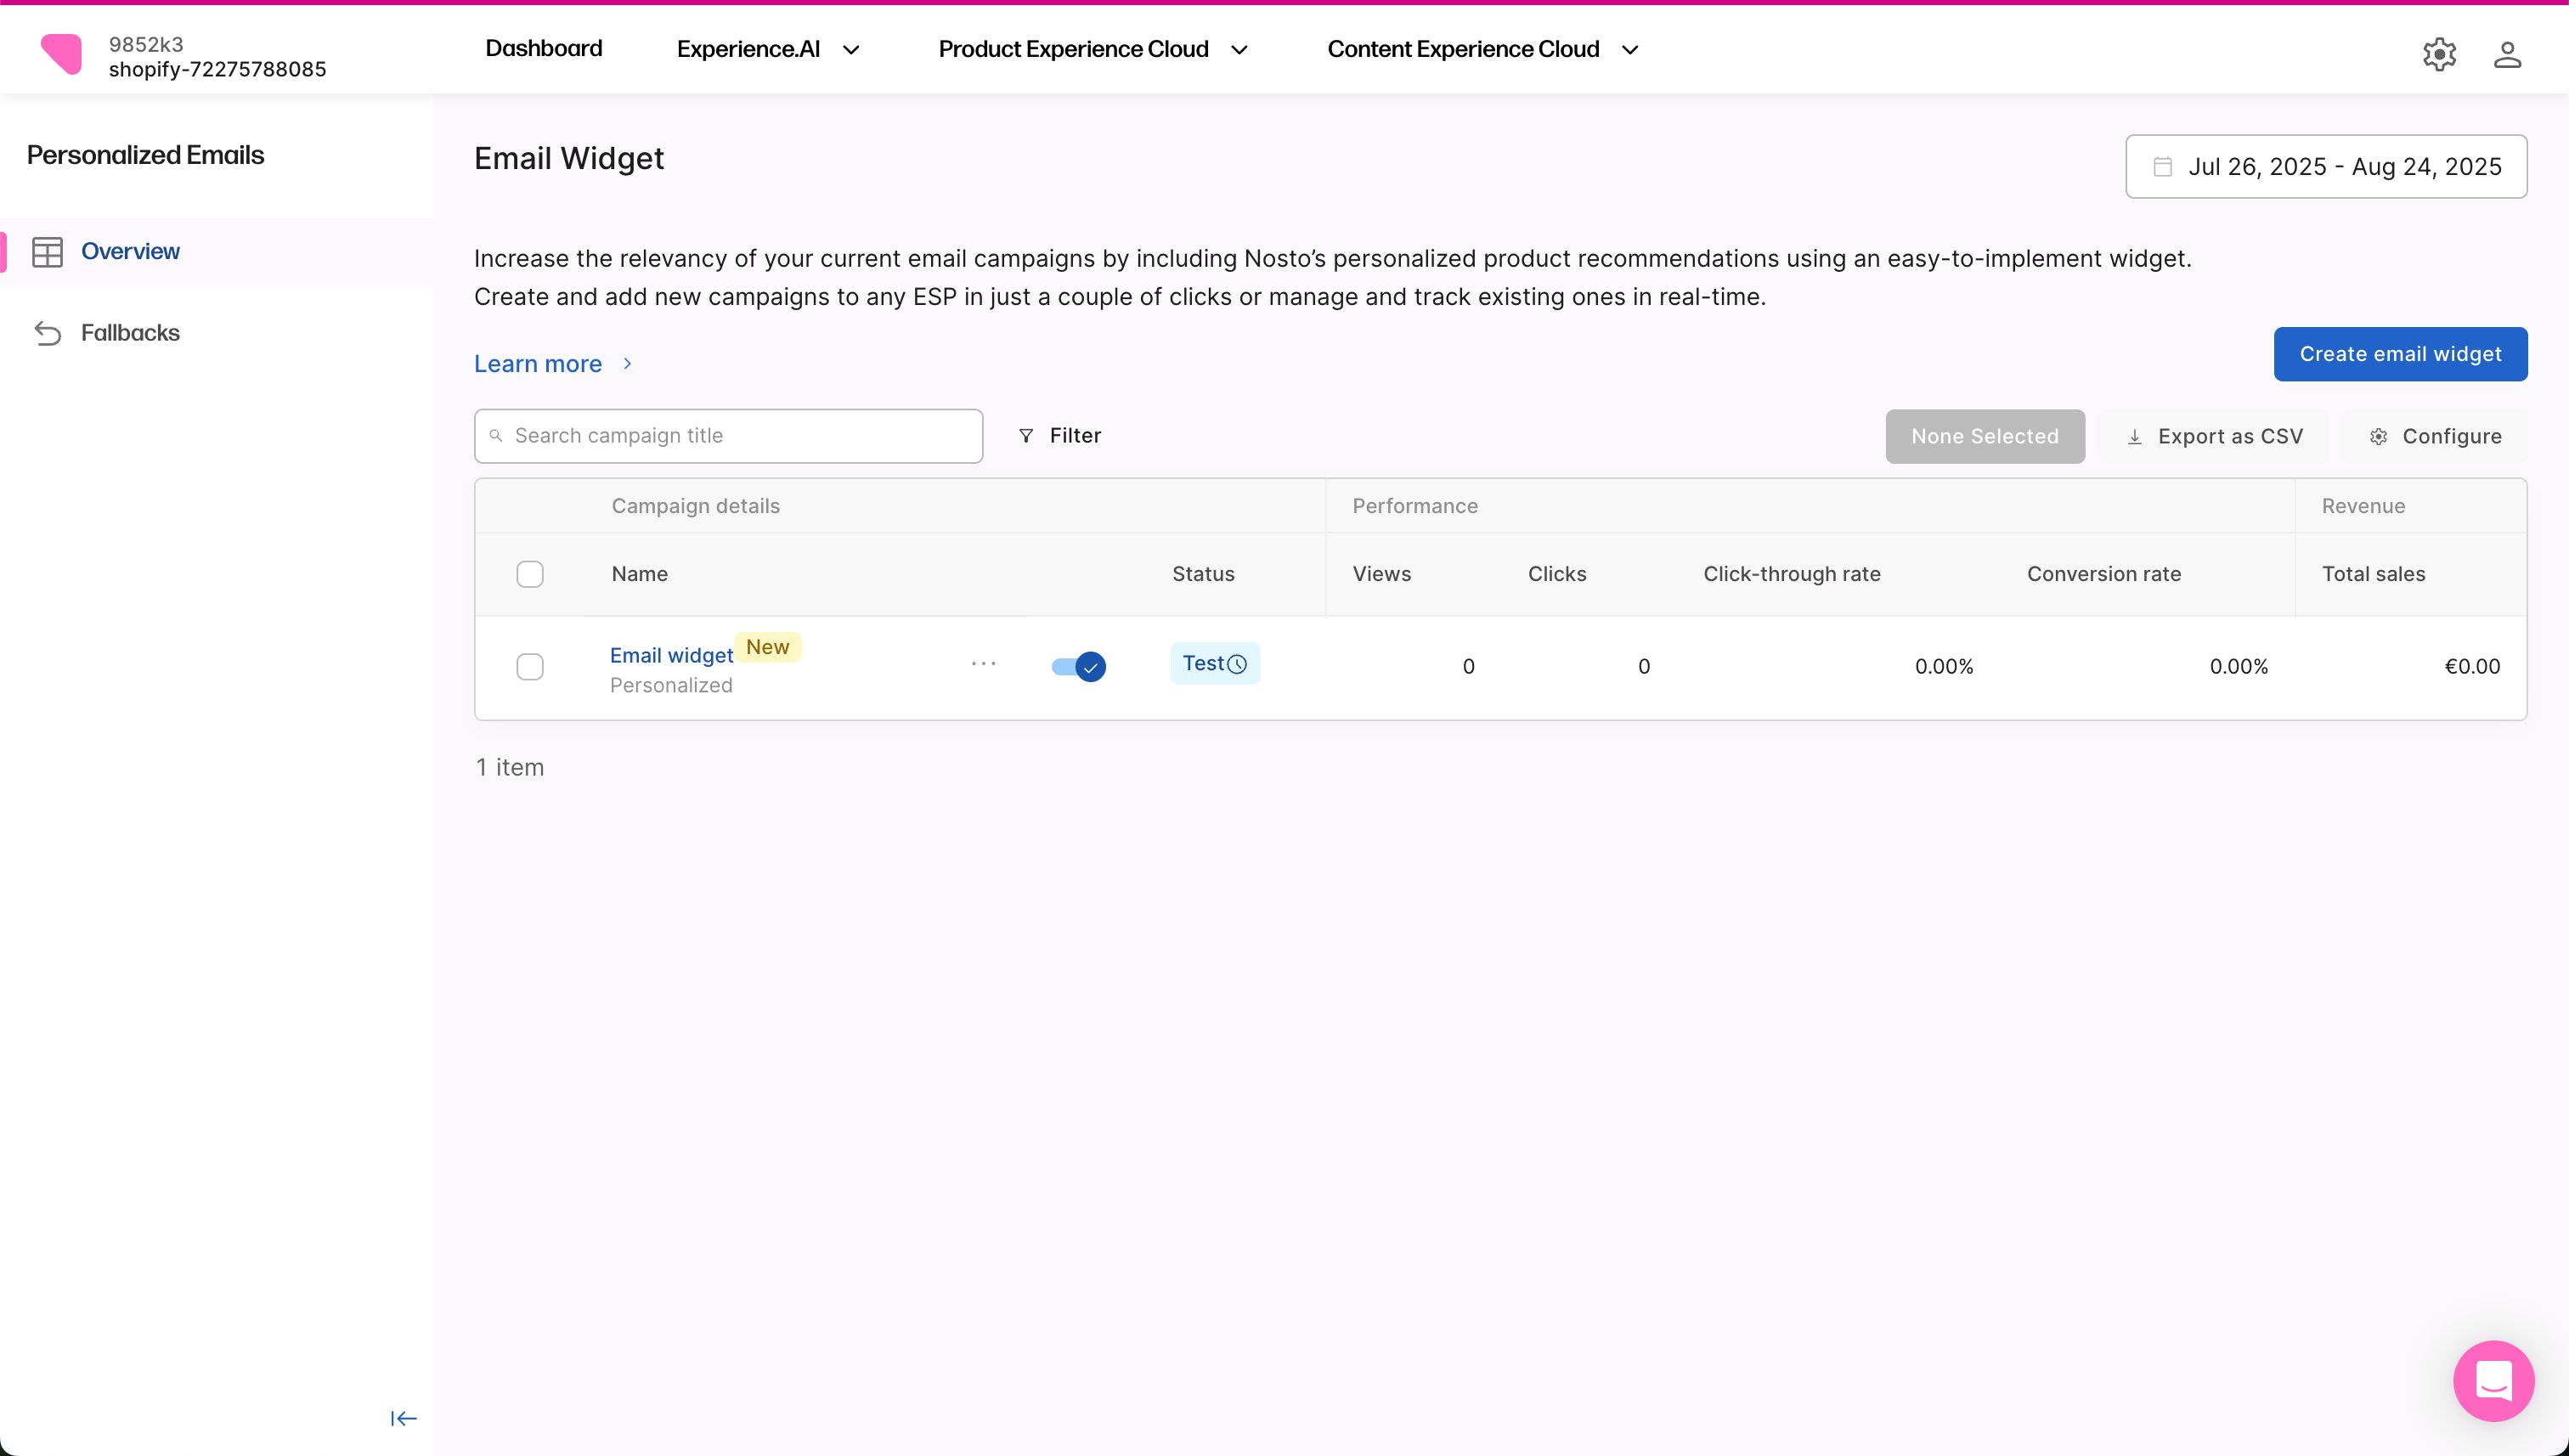
Task: Check the select-all header checkbox
Action: [530, 574]
